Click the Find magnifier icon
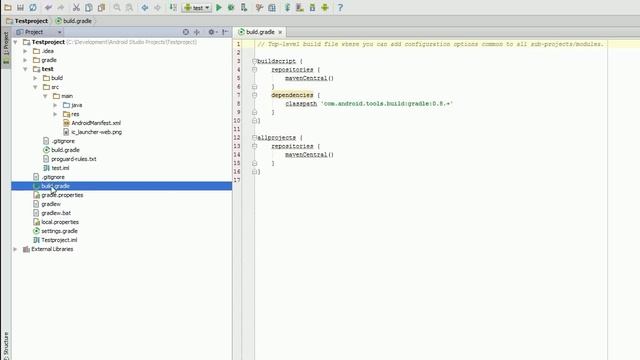Viewport: 640px width, 360px height. [117, 7]
